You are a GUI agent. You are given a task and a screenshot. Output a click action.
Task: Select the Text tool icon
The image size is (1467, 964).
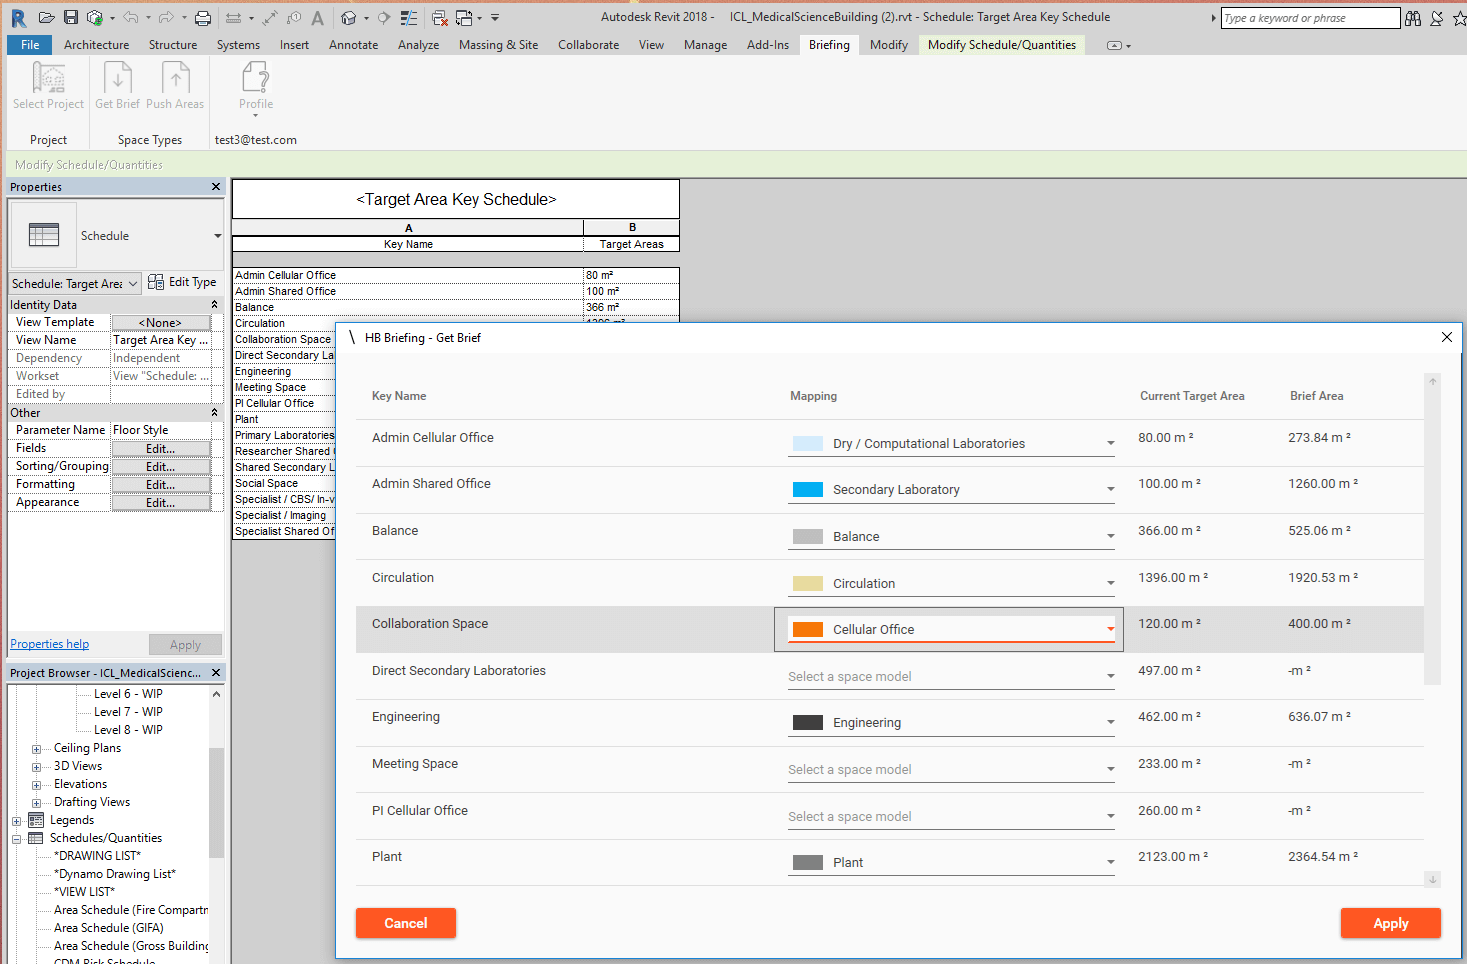[x=317, y=17]
